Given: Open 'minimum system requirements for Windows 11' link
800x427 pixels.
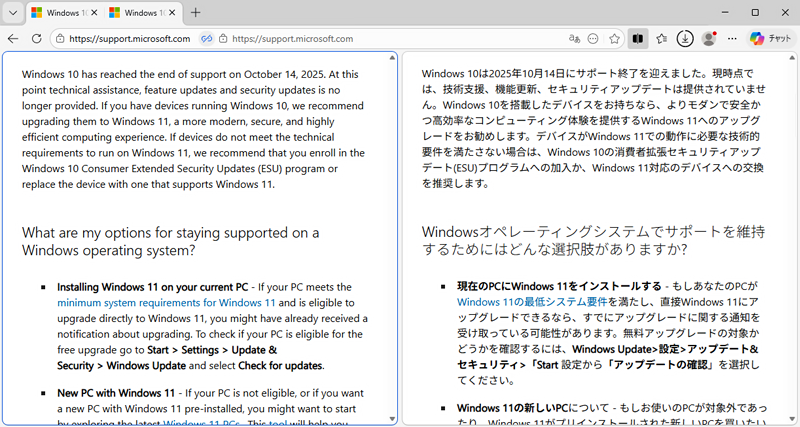Looking at the screenshot, I should [x=166, y=302].
